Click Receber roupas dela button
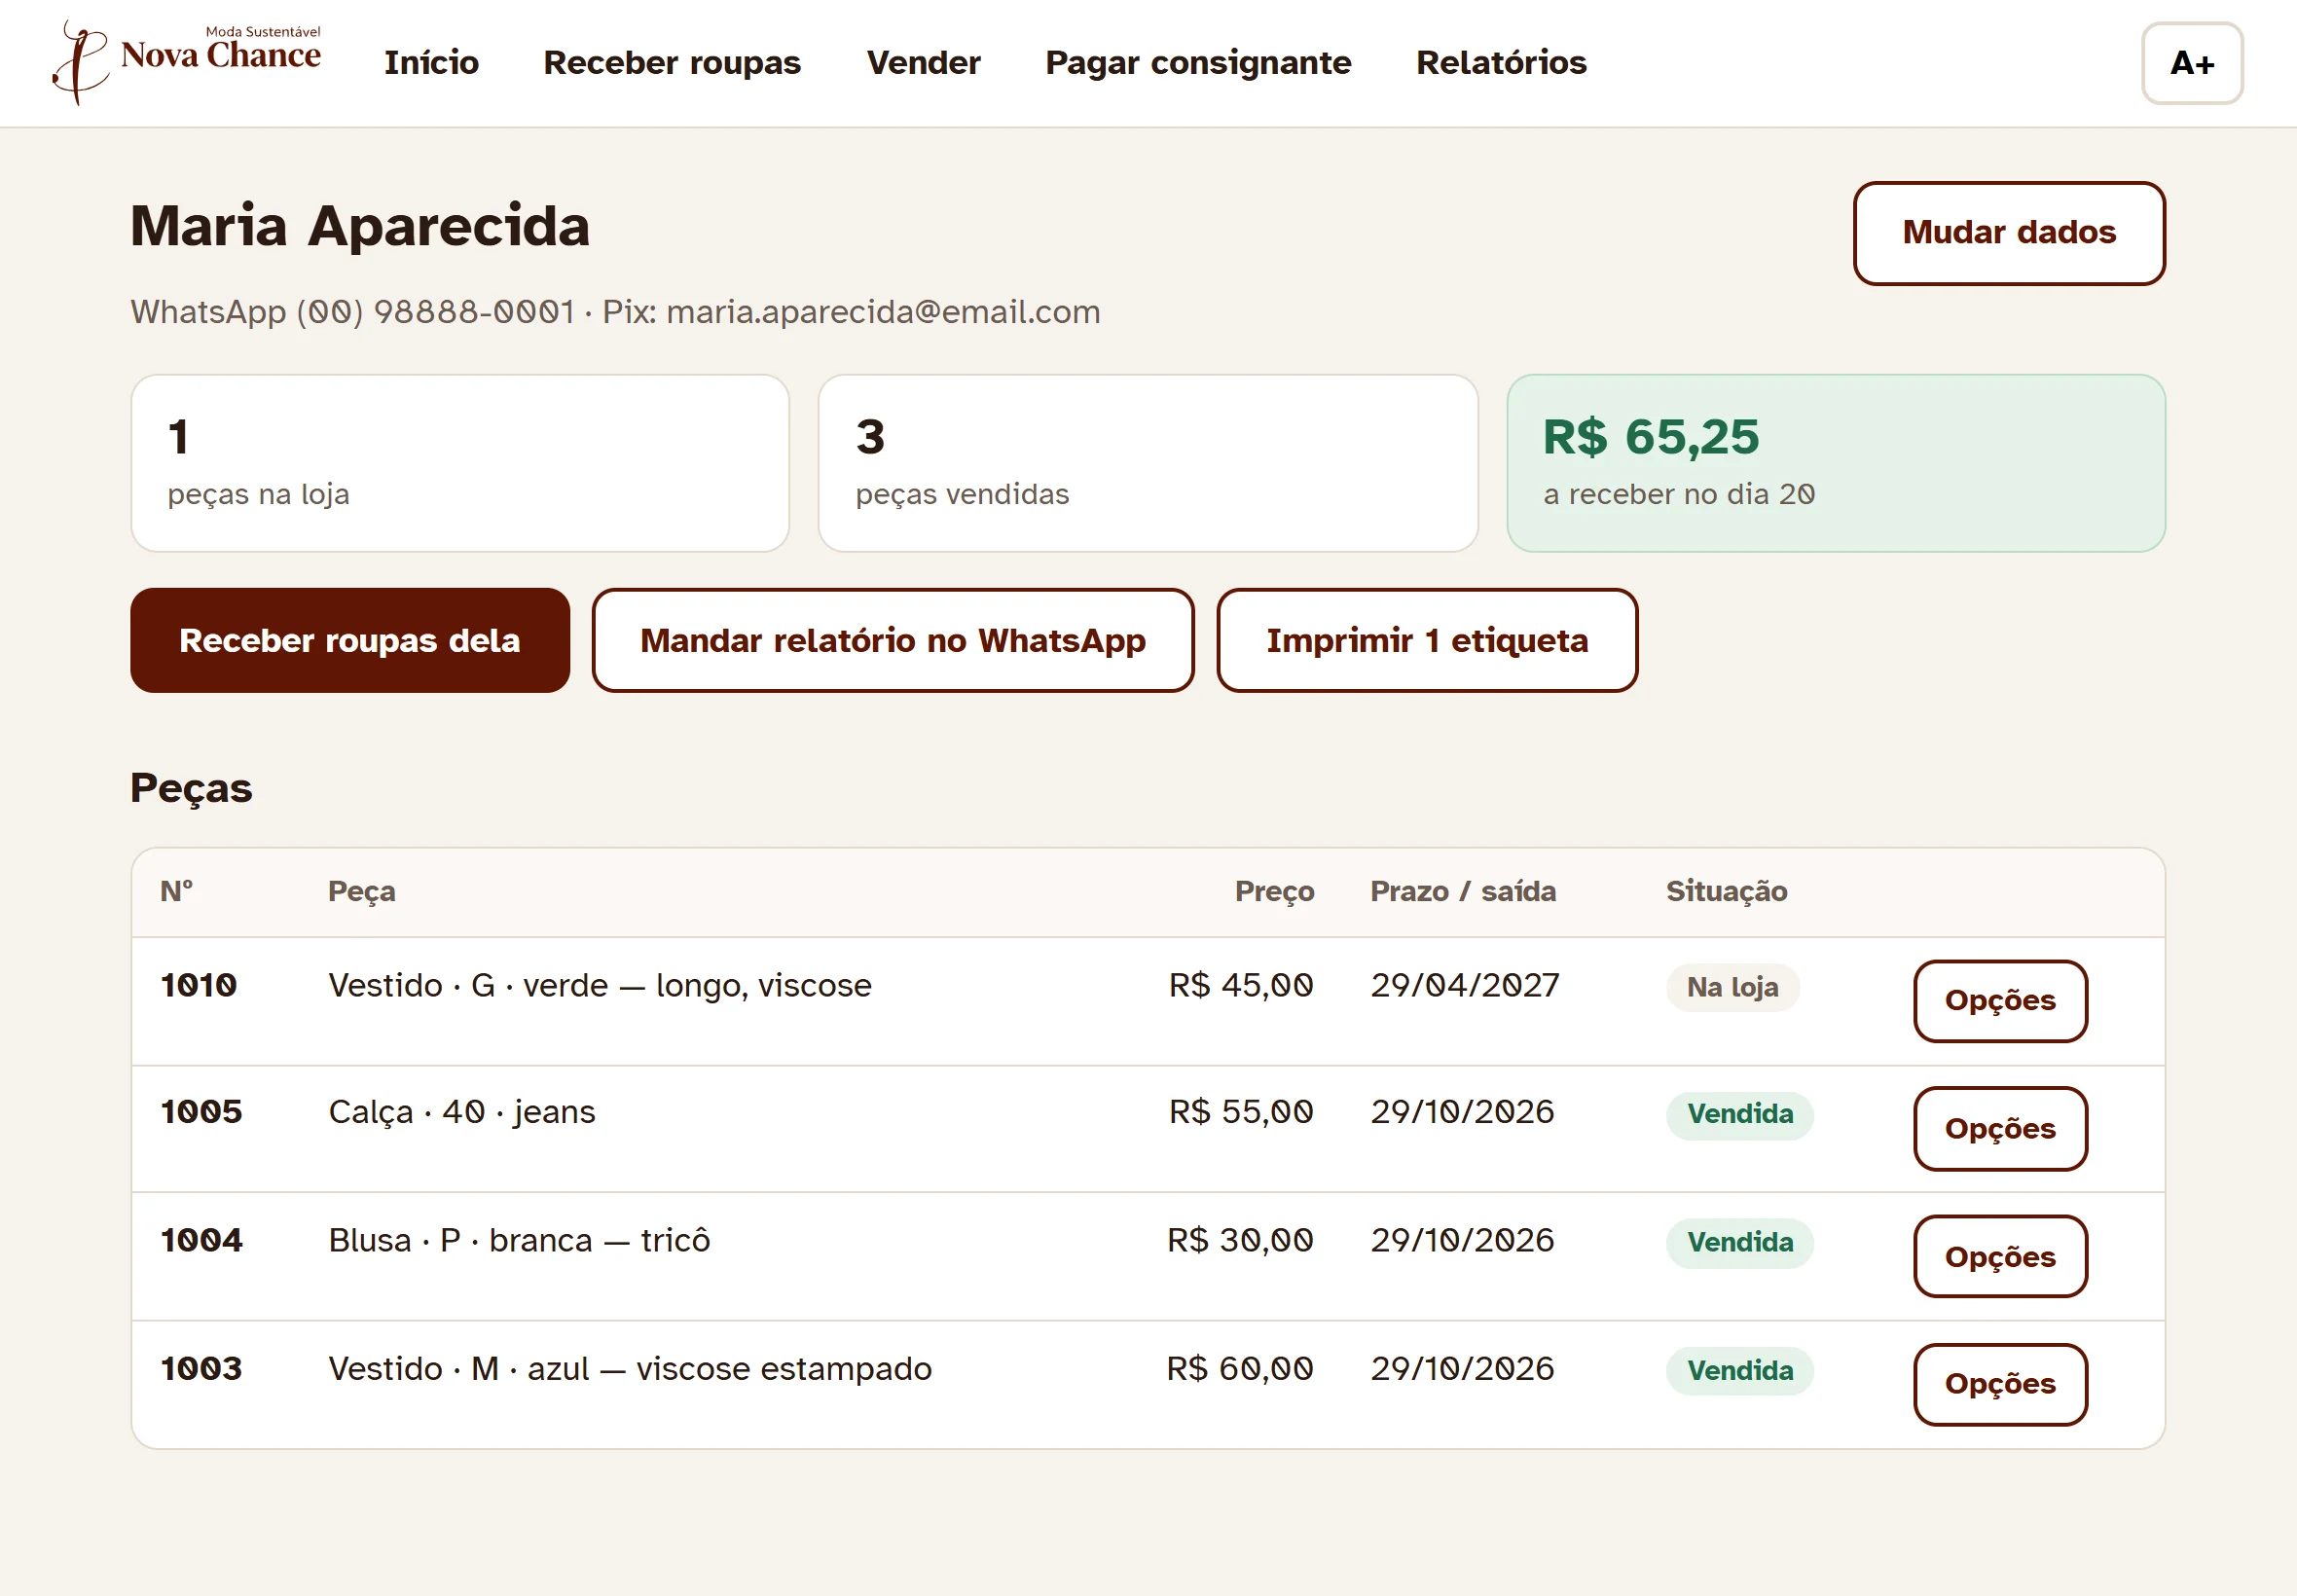The image size is (2297, 1596). click(x=350, y=640)
